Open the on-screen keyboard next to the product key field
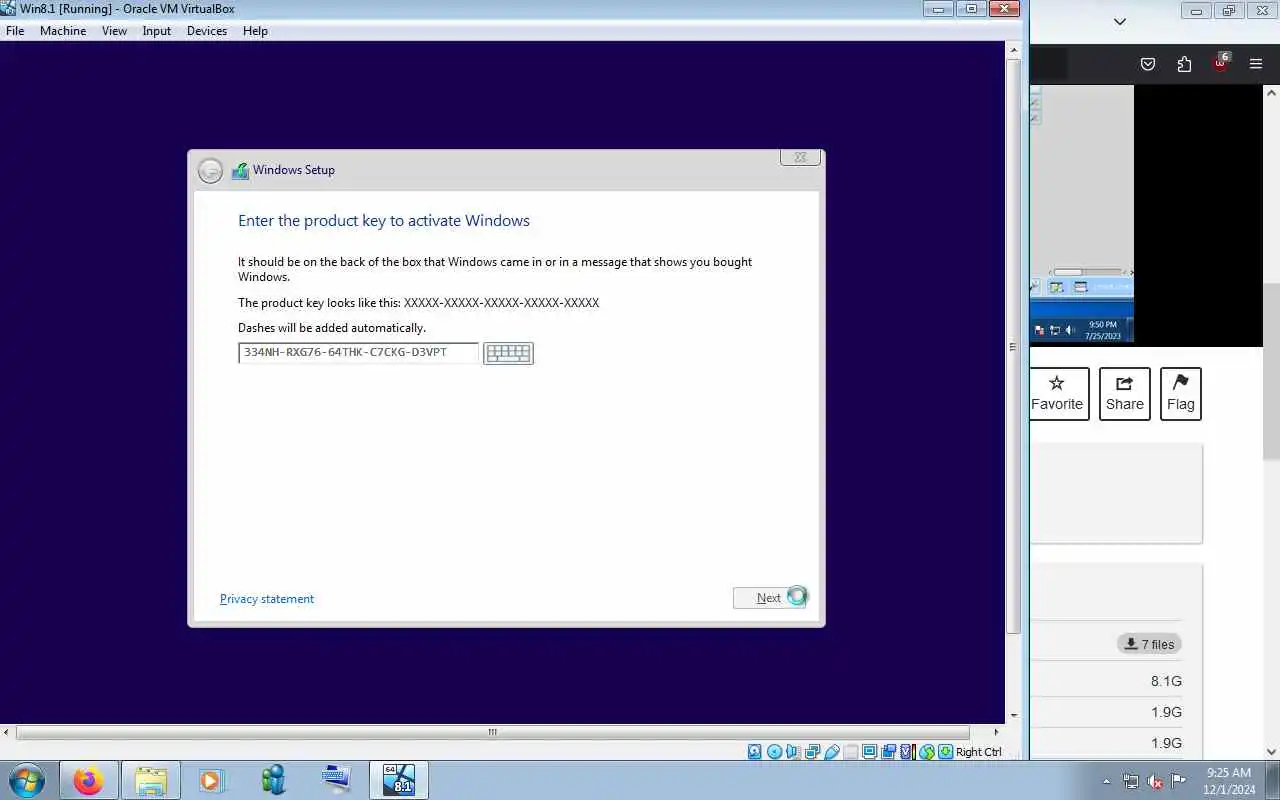Image resolution: width=1280 pixels, height=800 pixels. tap(508, 353)
